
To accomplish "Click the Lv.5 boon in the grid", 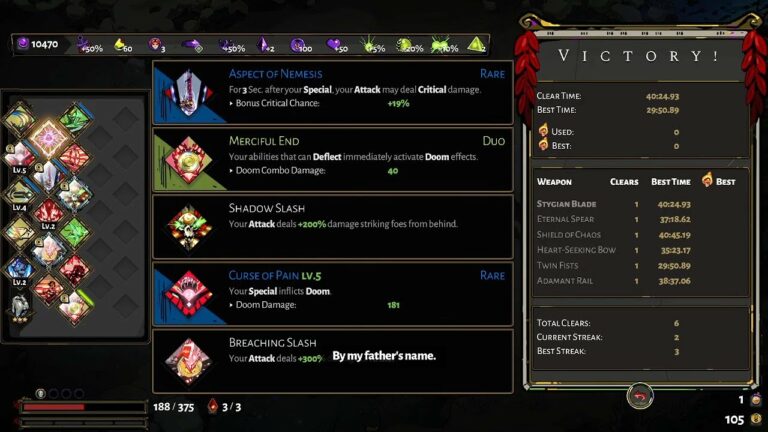I will [20, 156].
